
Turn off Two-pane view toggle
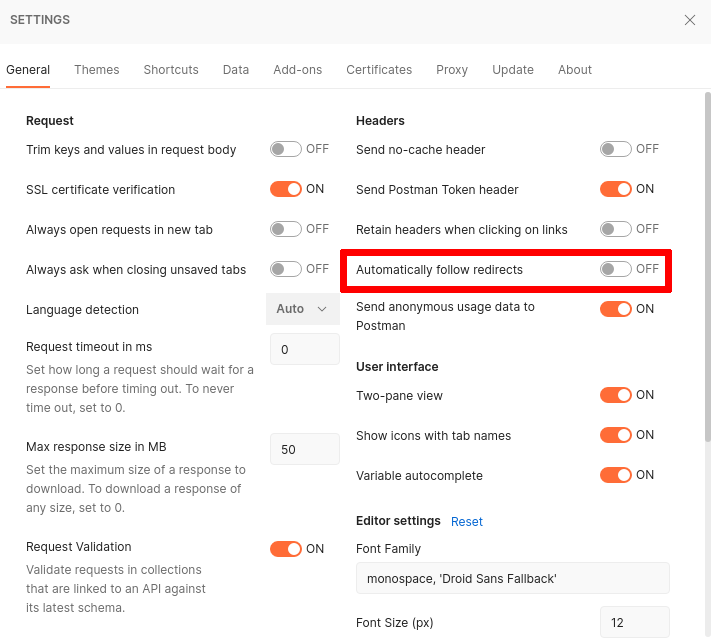[x=616, y=395]
